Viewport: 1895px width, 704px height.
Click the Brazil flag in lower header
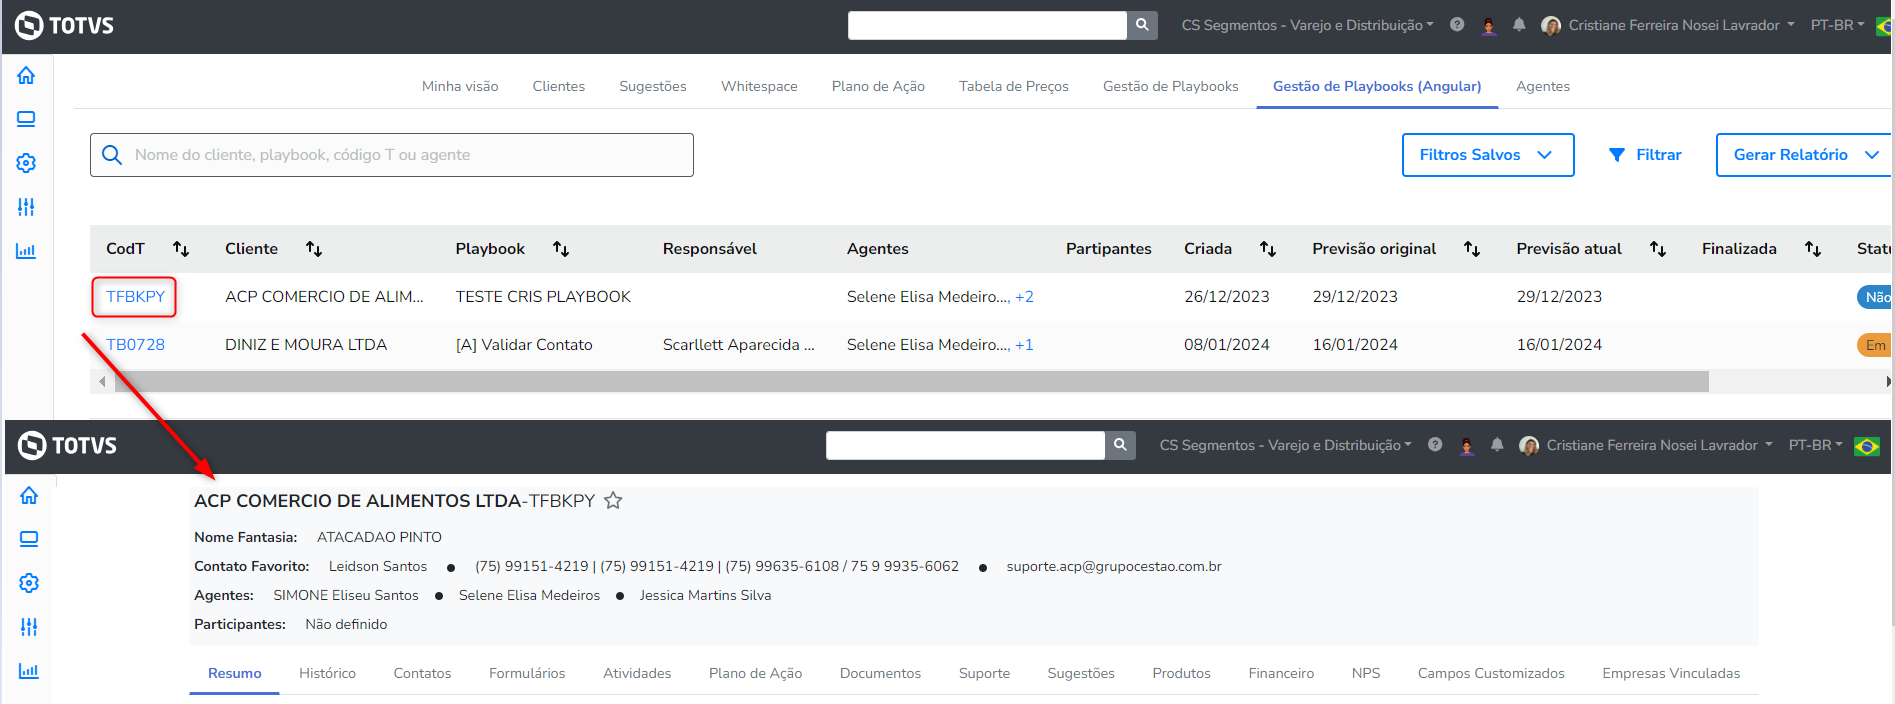click(1867, 446)
